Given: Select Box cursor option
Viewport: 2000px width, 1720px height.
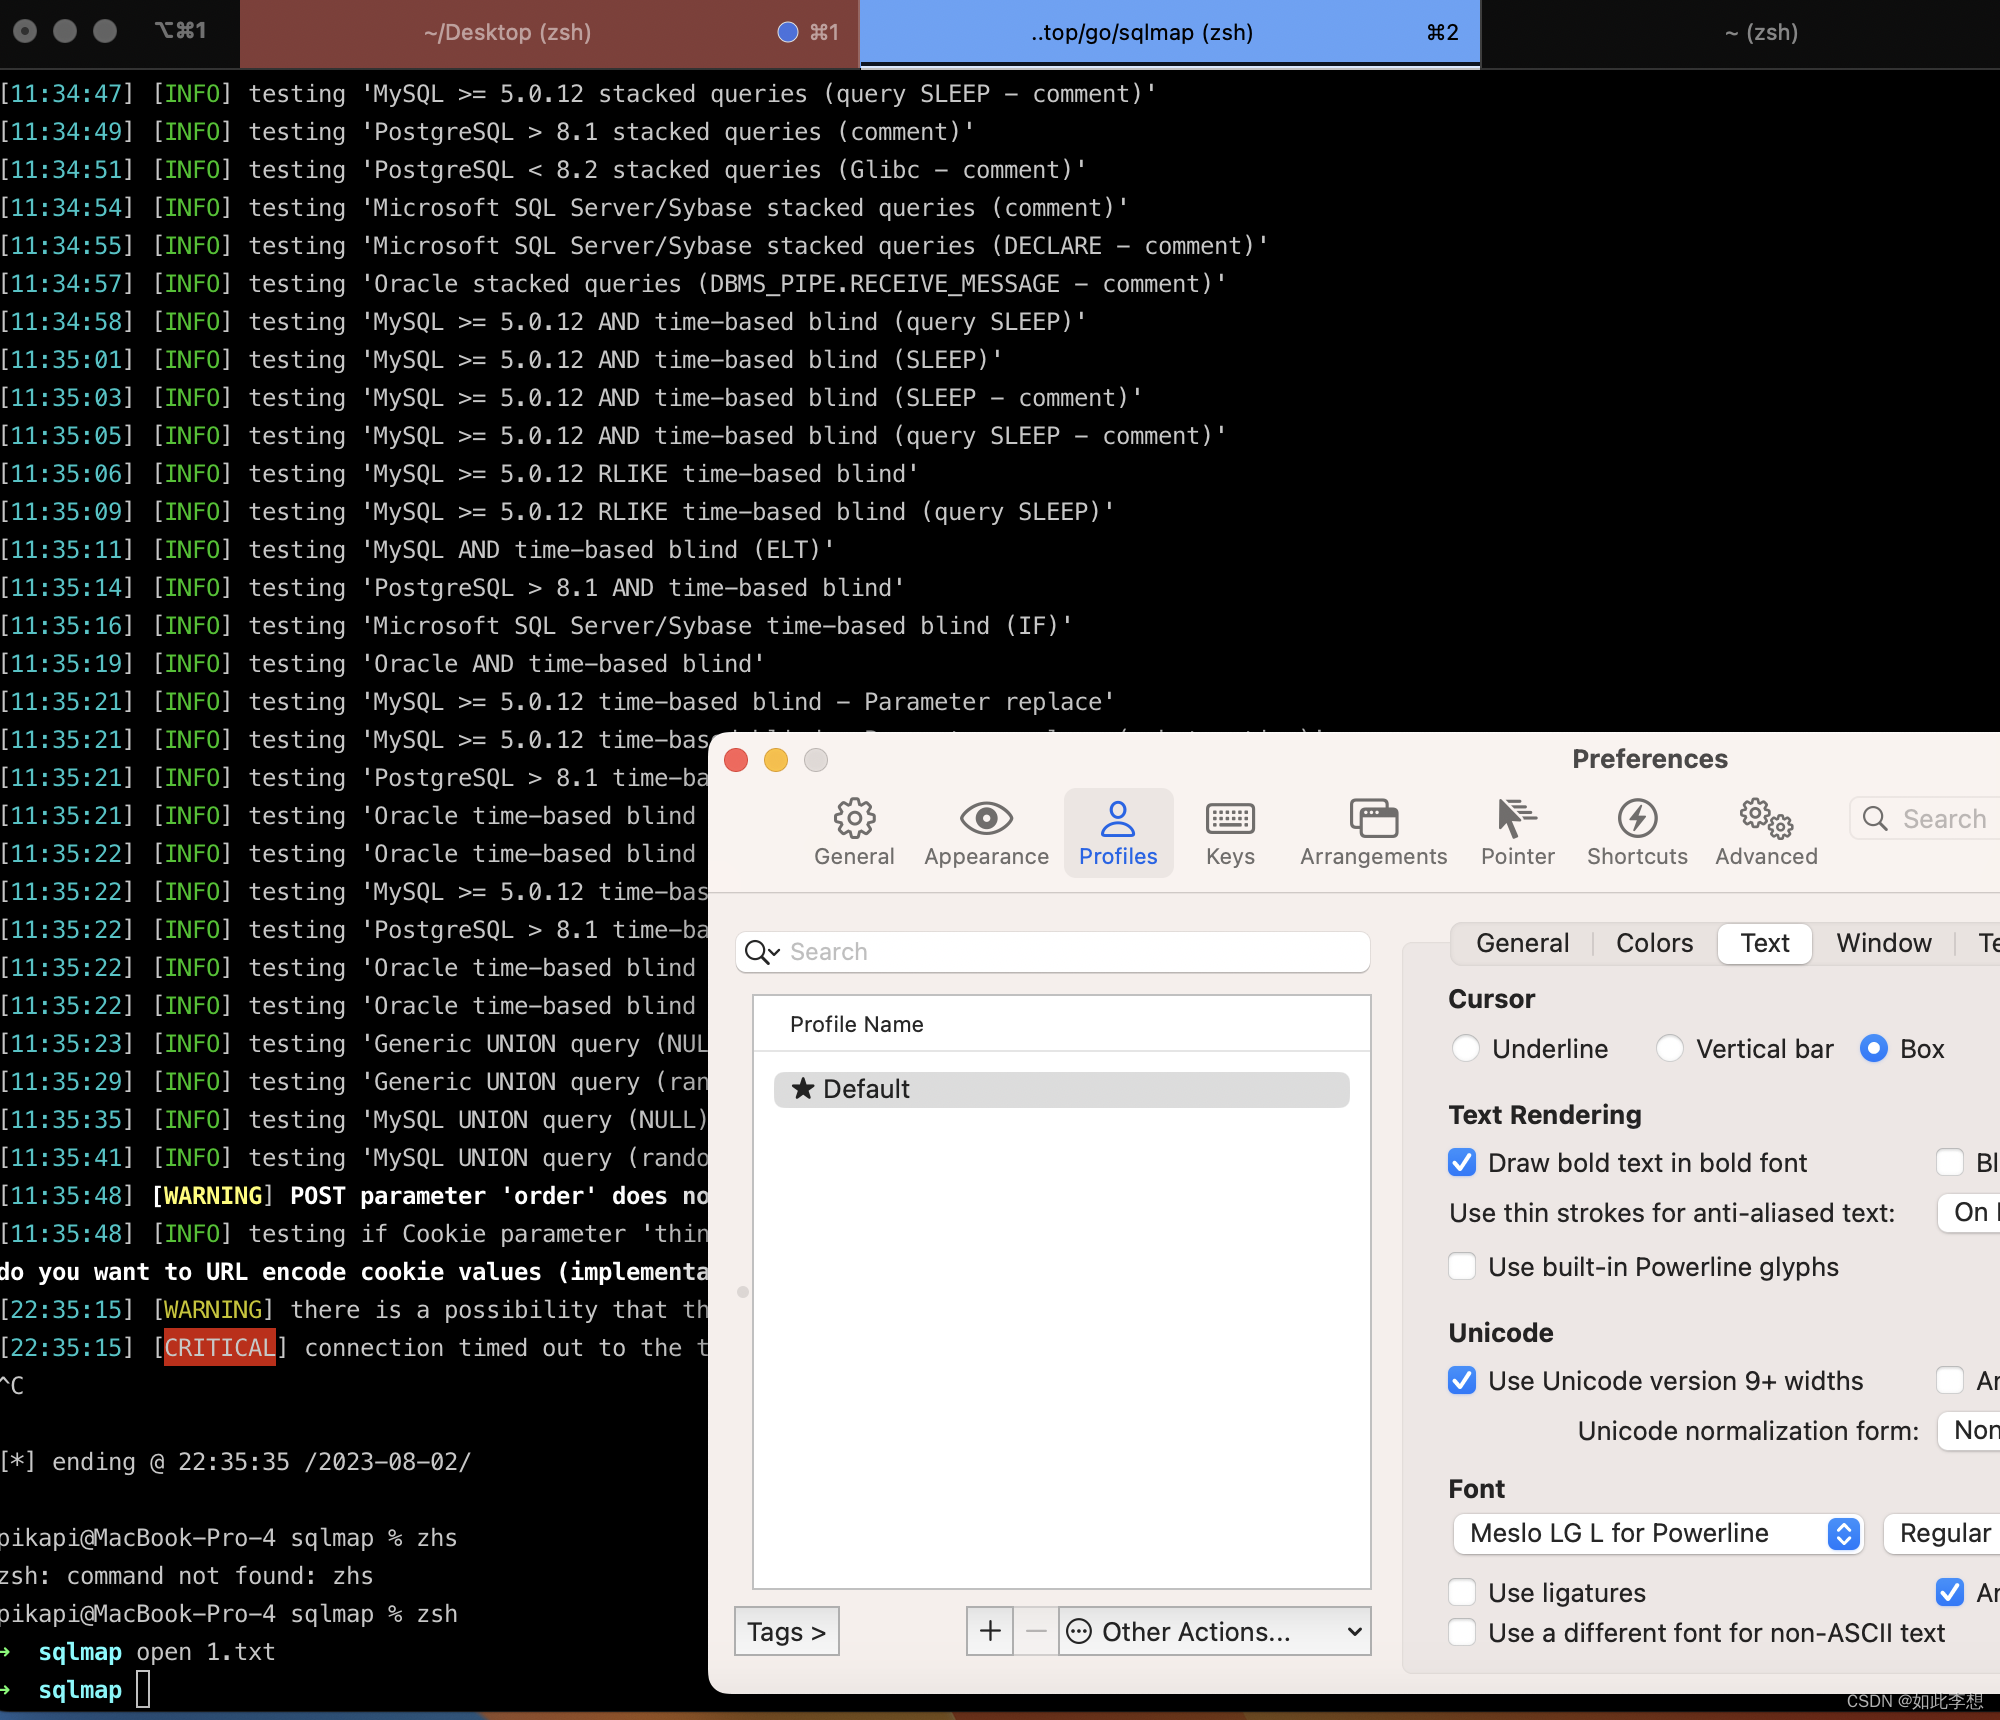Looking at the screenshot, I should [x=1874, y=1048].
